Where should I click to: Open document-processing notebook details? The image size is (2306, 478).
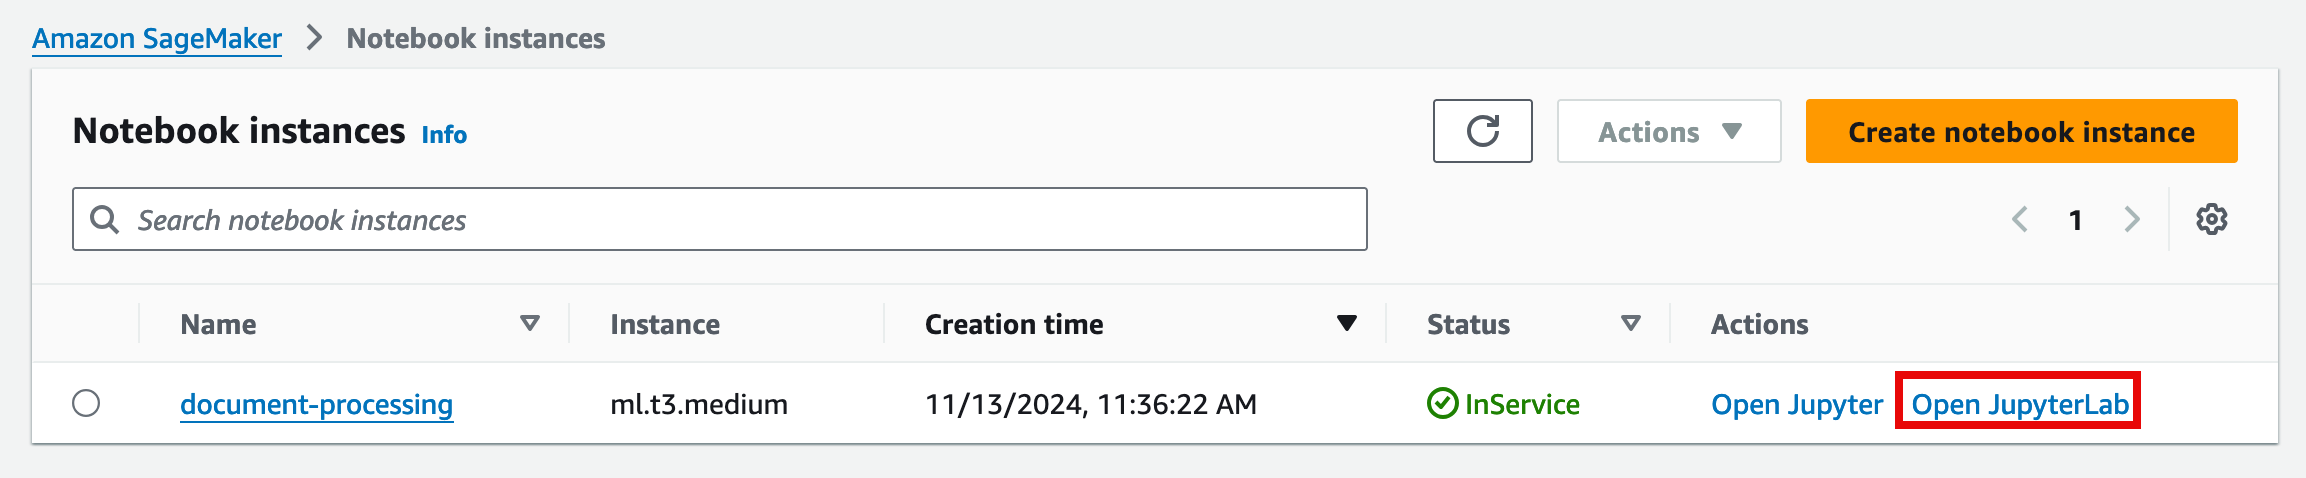pyautogui.click(x=316, y=404)
